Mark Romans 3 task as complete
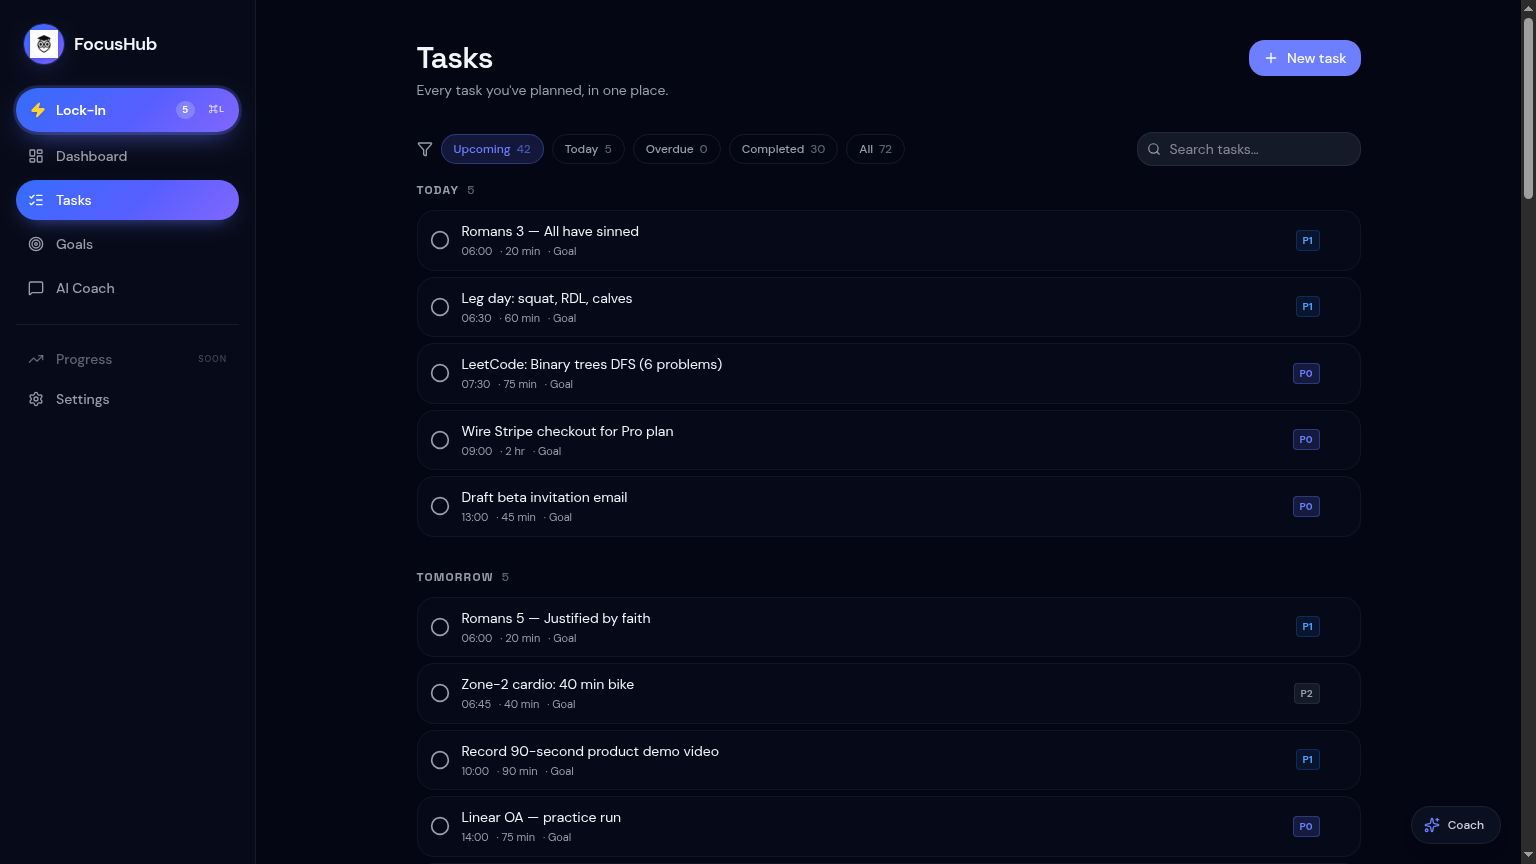This screenshot has width=1536, height=864. pyautogui.click(x=440, y=240)
